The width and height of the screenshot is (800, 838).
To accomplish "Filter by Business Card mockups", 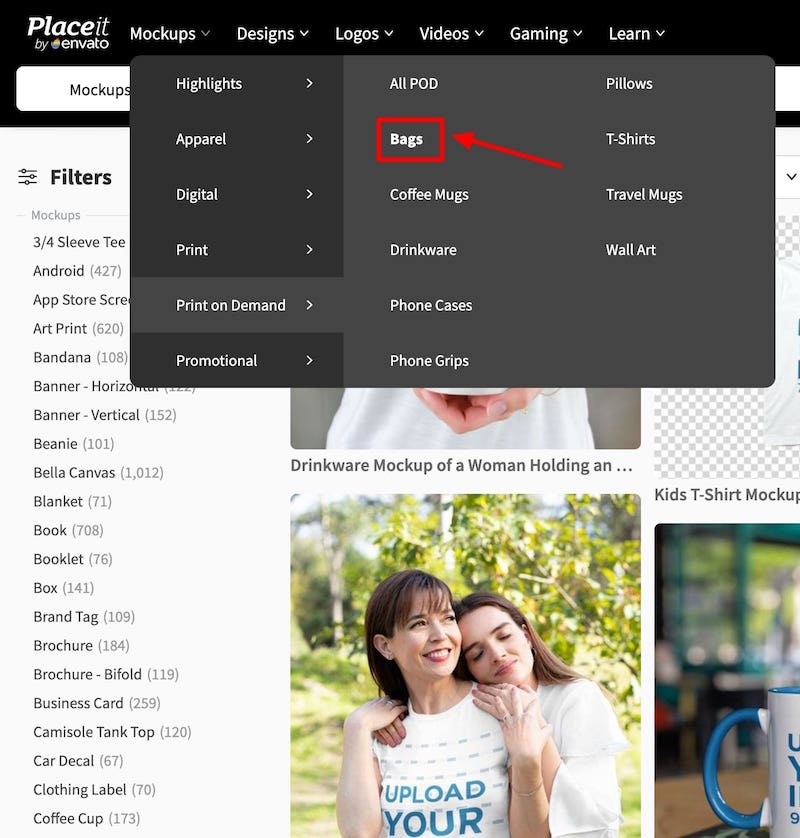I will [78, 703].
